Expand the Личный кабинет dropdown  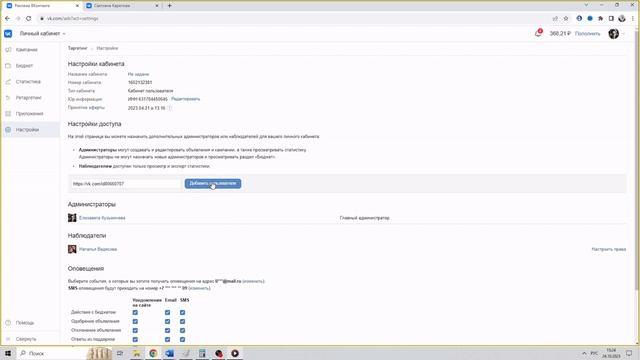click(x=42, y=33)
